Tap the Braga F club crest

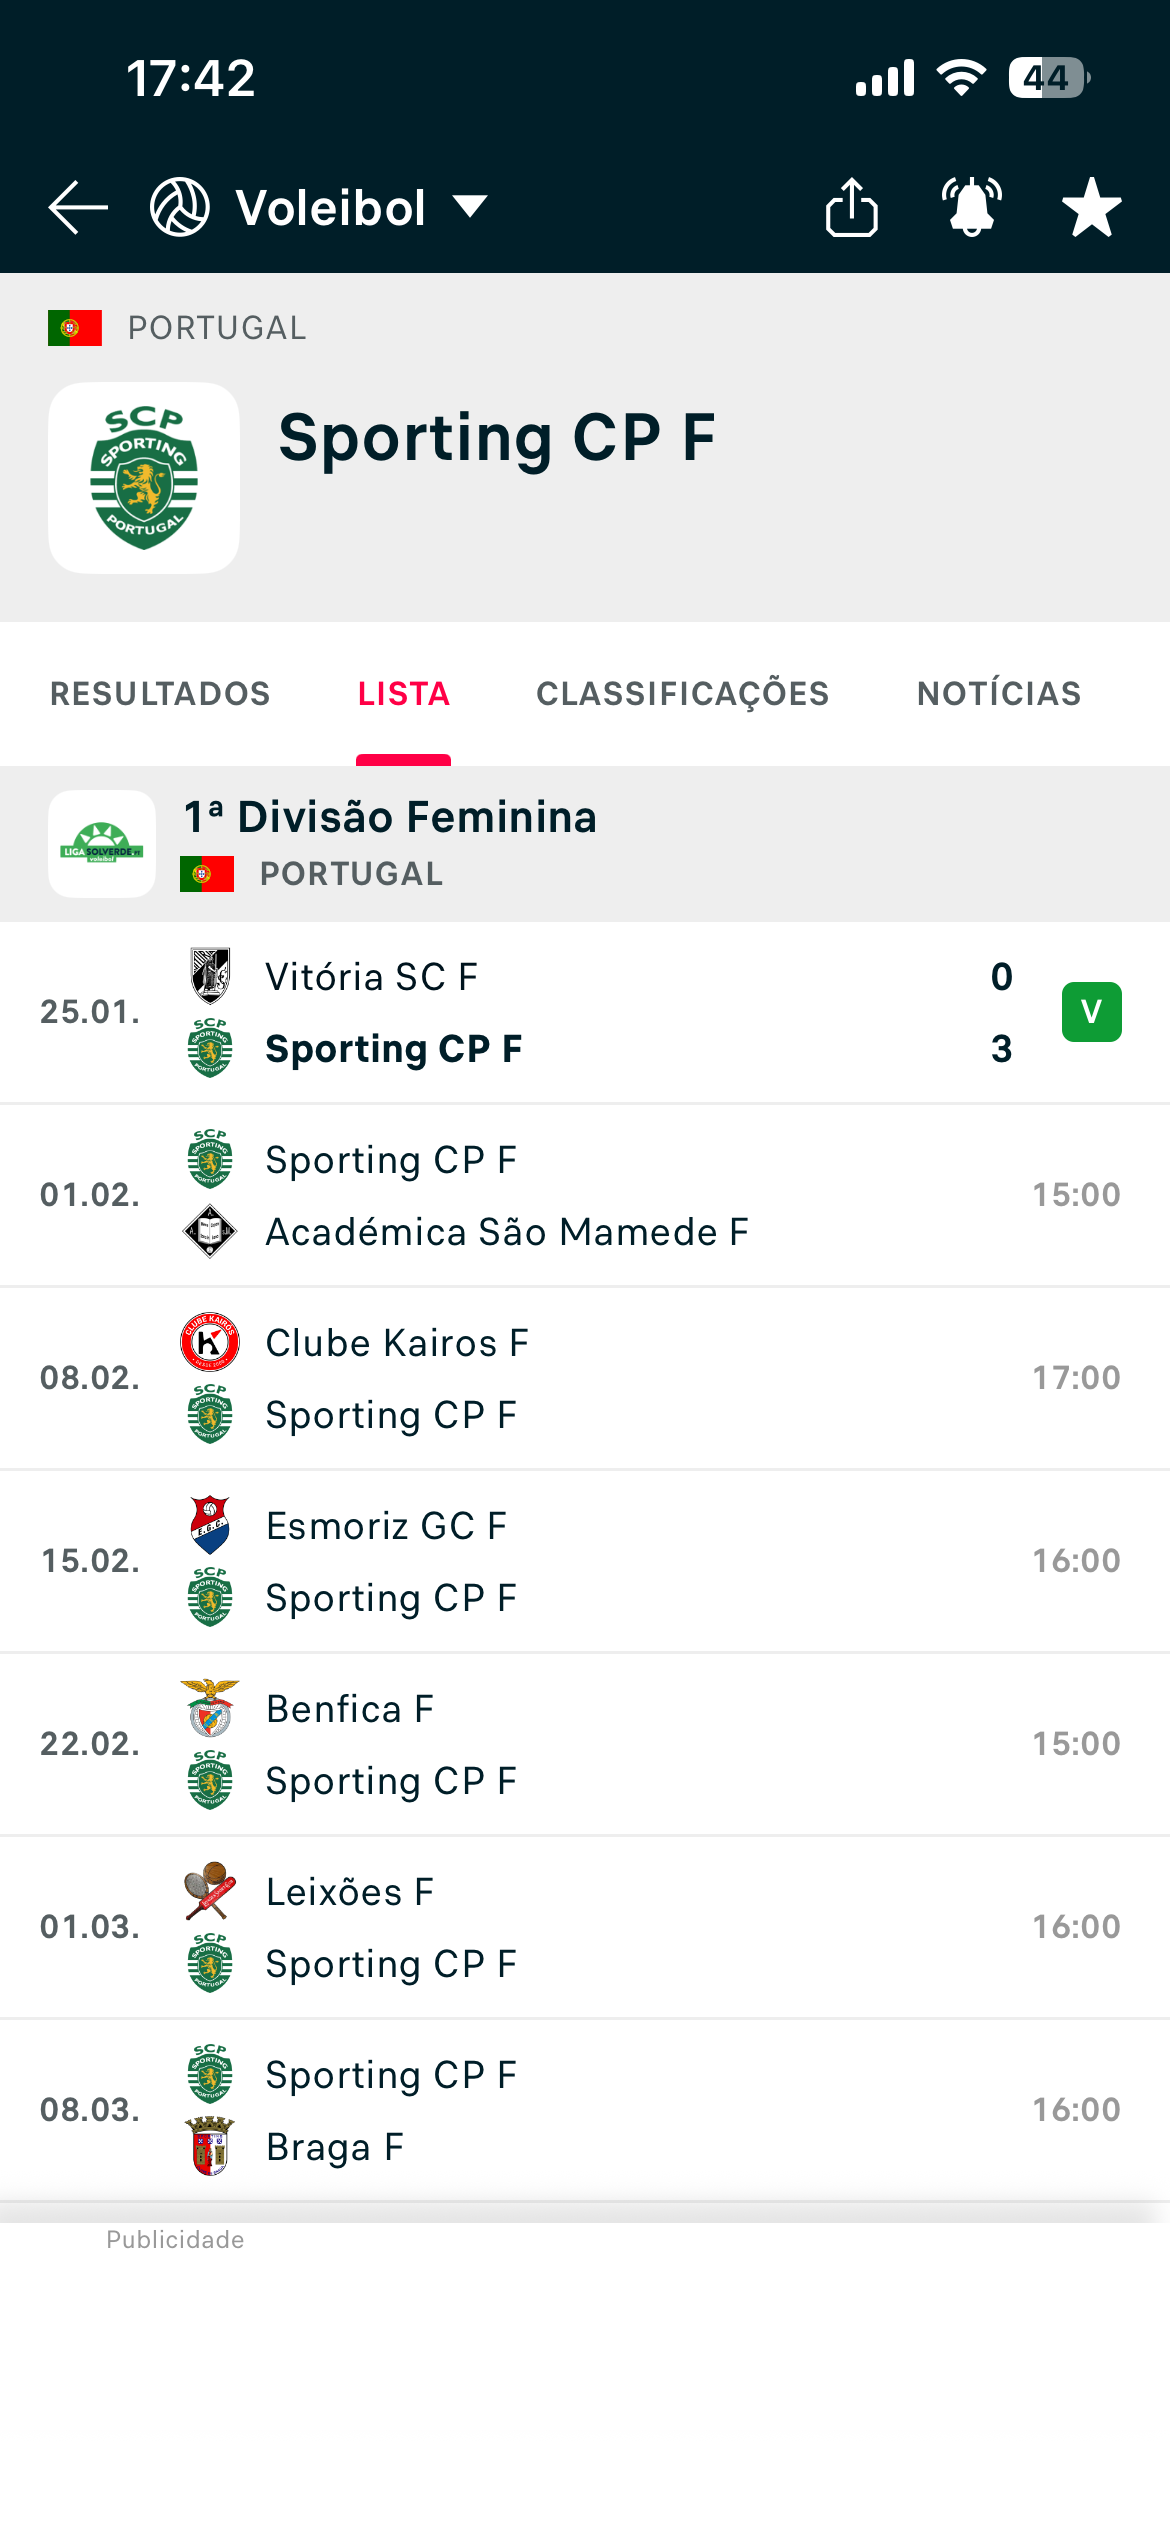tap(210, 2146)
